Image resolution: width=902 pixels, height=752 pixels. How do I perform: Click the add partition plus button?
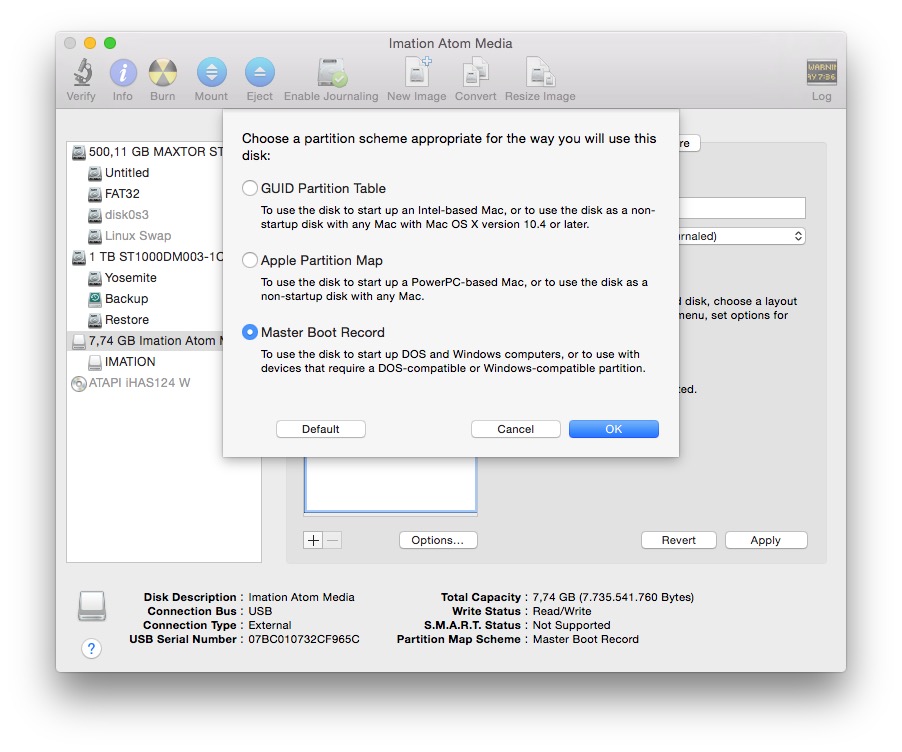[313, 540]
